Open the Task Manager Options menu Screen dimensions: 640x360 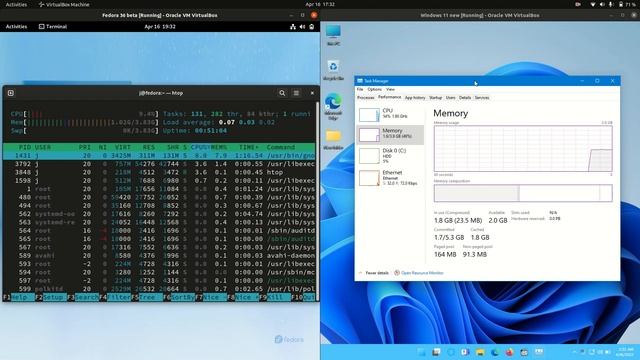tap(374, 89)
